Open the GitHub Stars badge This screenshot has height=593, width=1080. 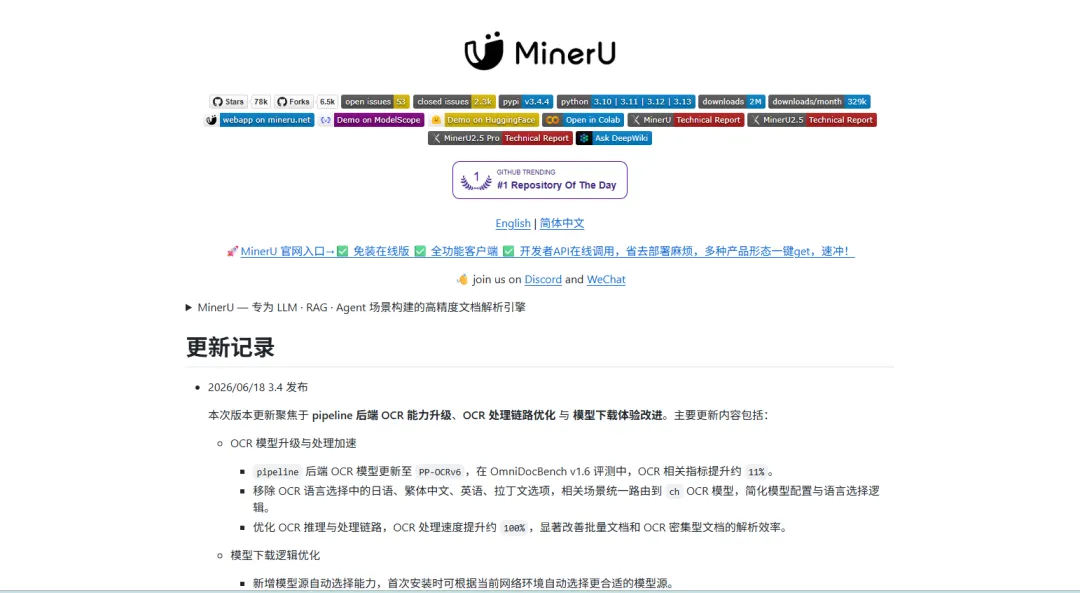(228, 101)
